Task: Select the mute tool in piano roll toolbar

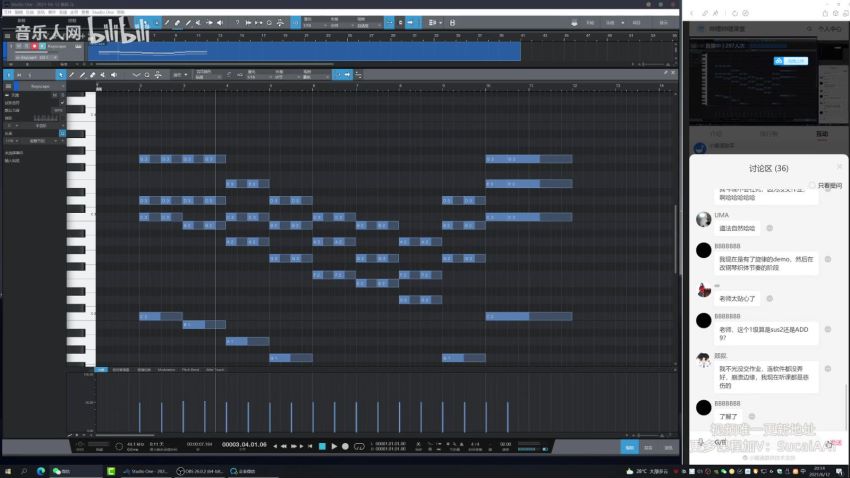Action: pyautogui.click(x=102, y=75)
